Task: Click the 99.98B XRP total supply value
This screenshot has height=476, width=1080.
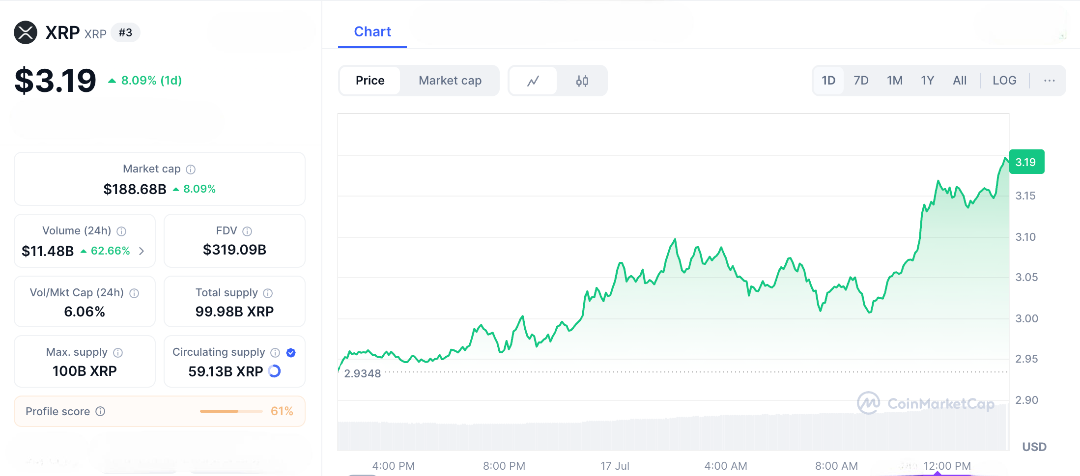Action: pyautogui.click(x=235, y=311)
